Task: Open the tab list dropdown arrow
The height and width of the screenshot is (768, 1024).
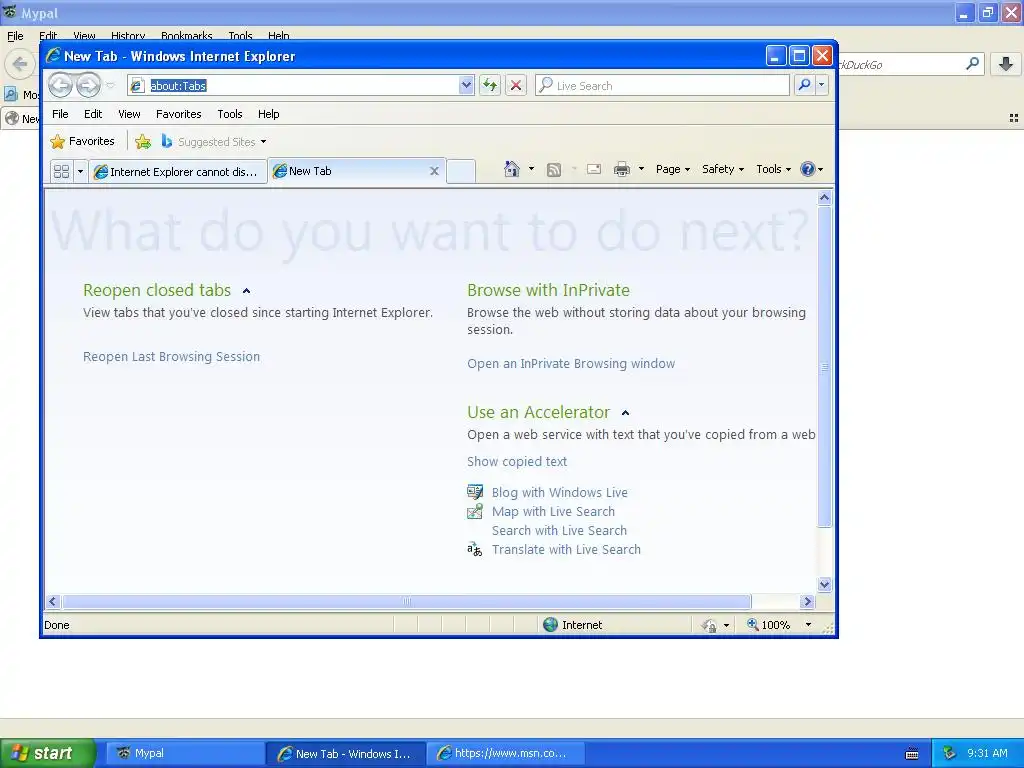Action: pos(80,171)
